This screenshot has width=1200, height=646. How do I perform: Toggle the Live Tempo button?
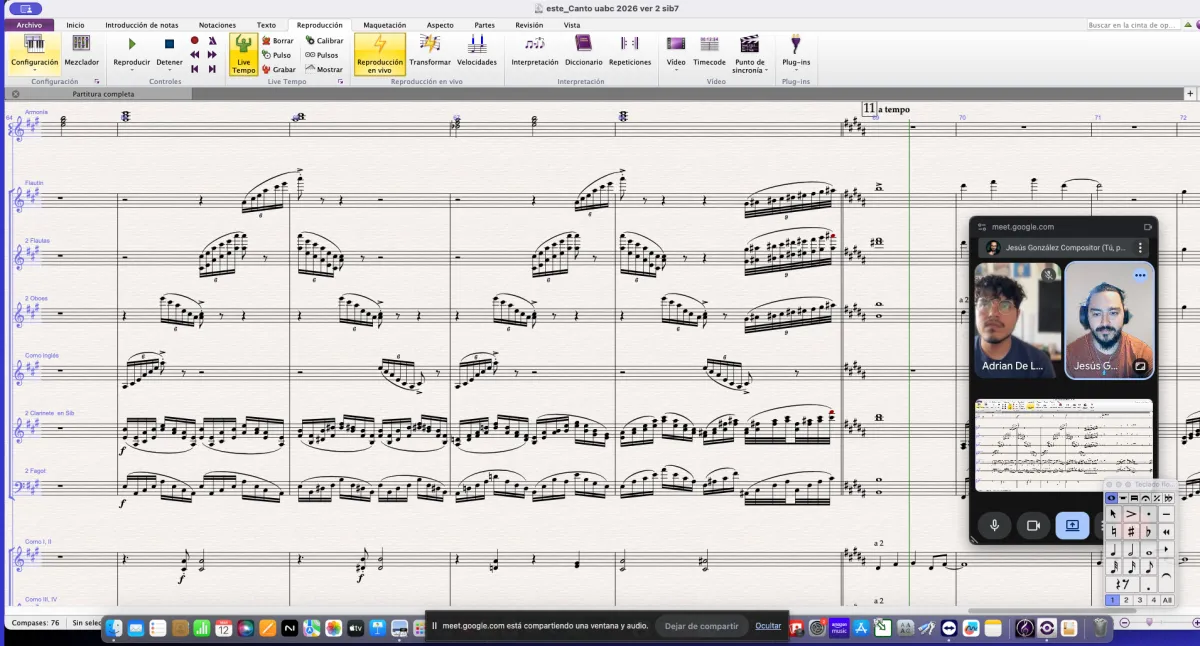tap(243, 53)
